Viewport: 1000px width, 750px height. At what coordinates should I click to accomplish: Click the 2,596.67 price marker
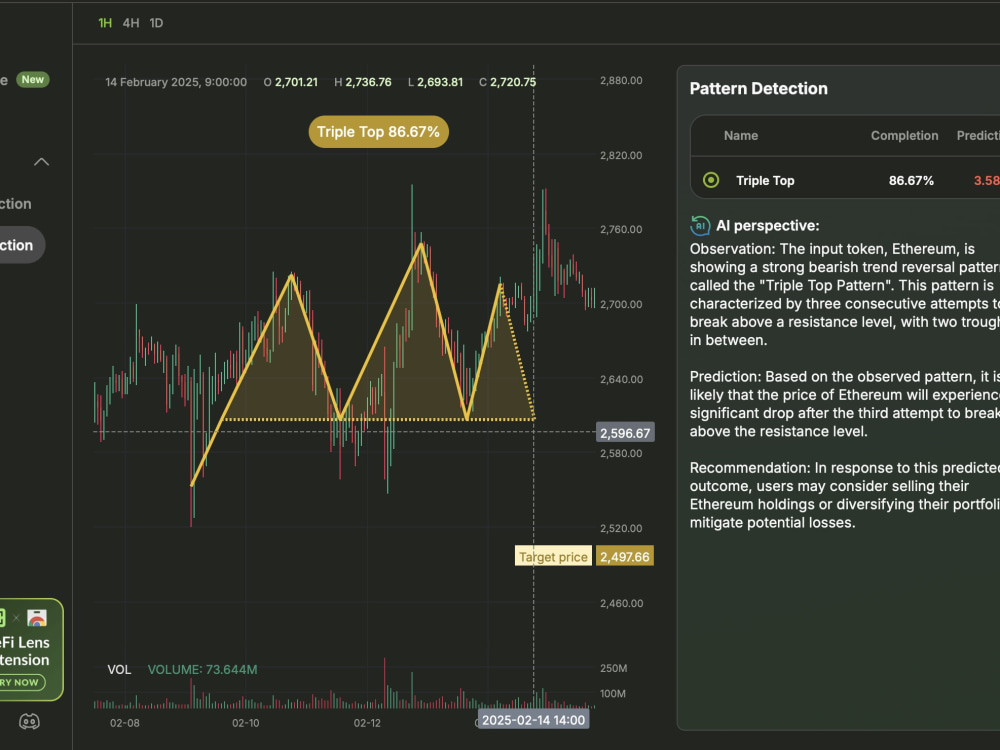625,432
